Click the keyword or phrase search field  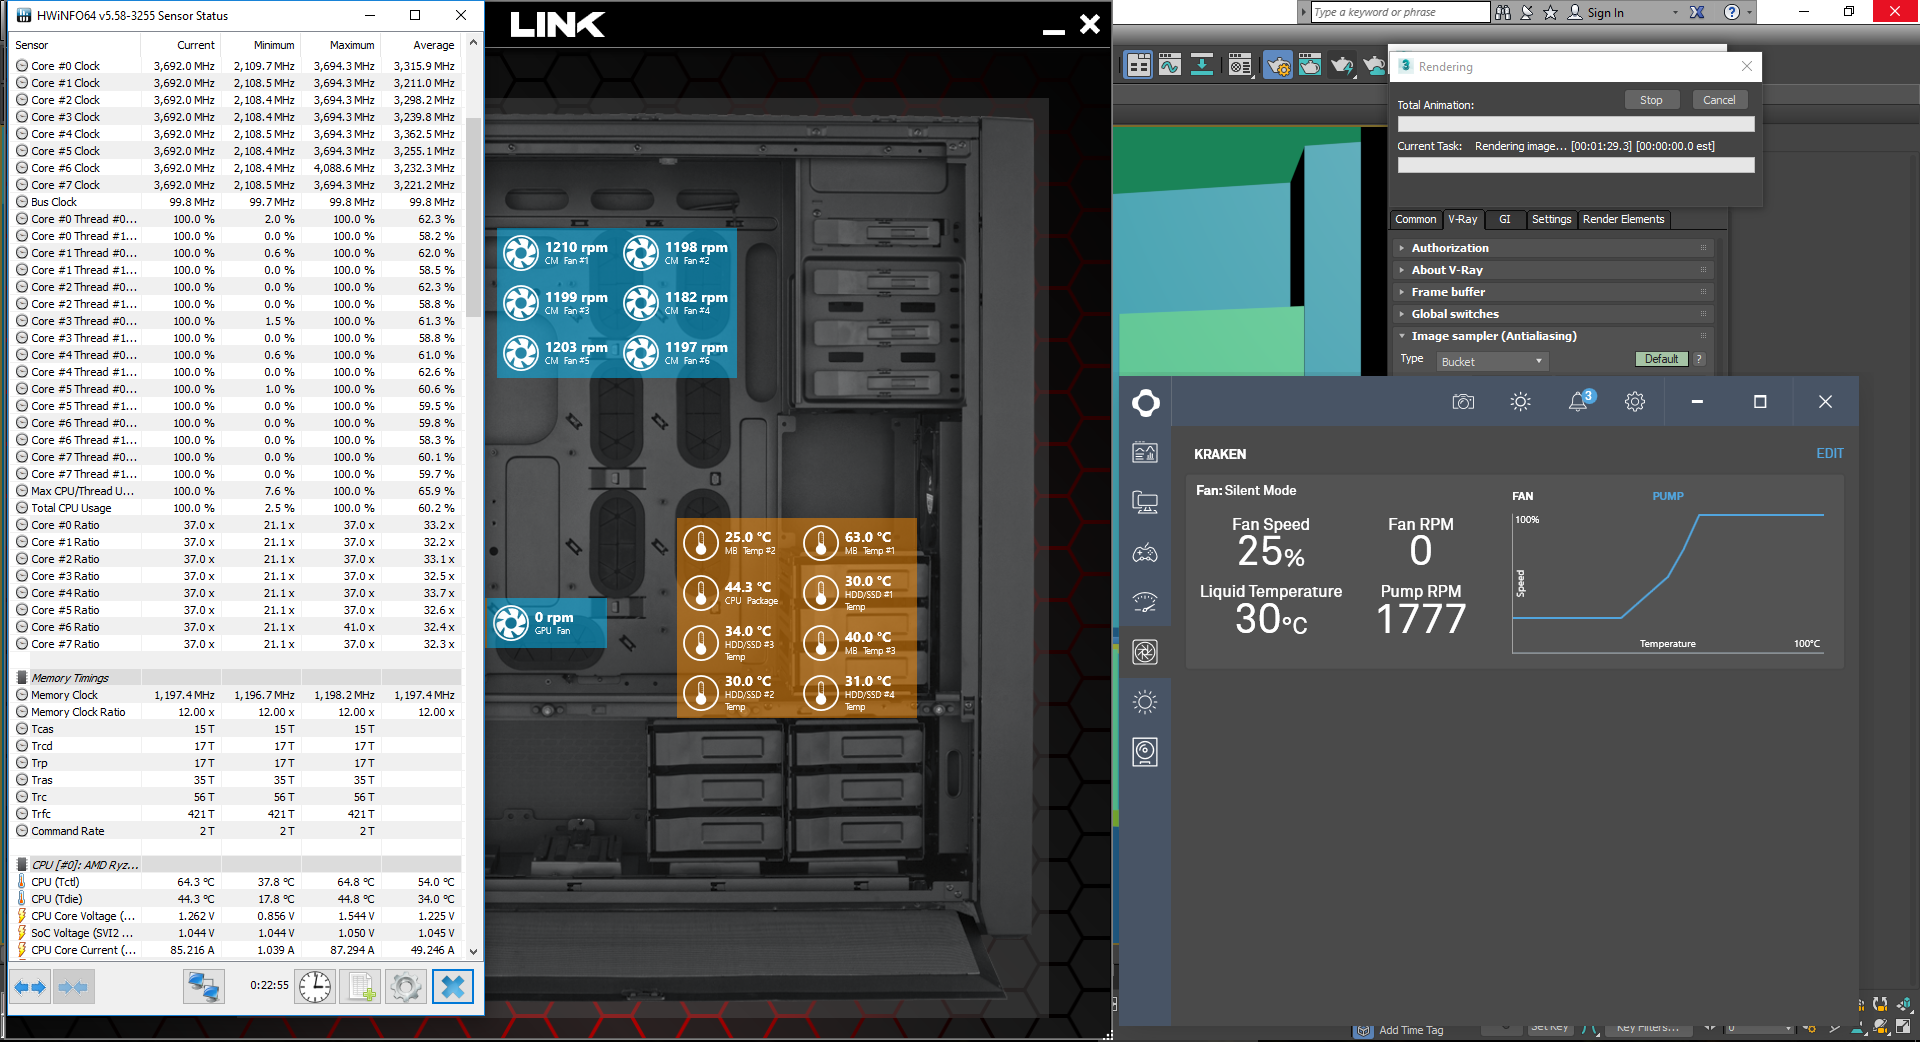pos(1400,12)
